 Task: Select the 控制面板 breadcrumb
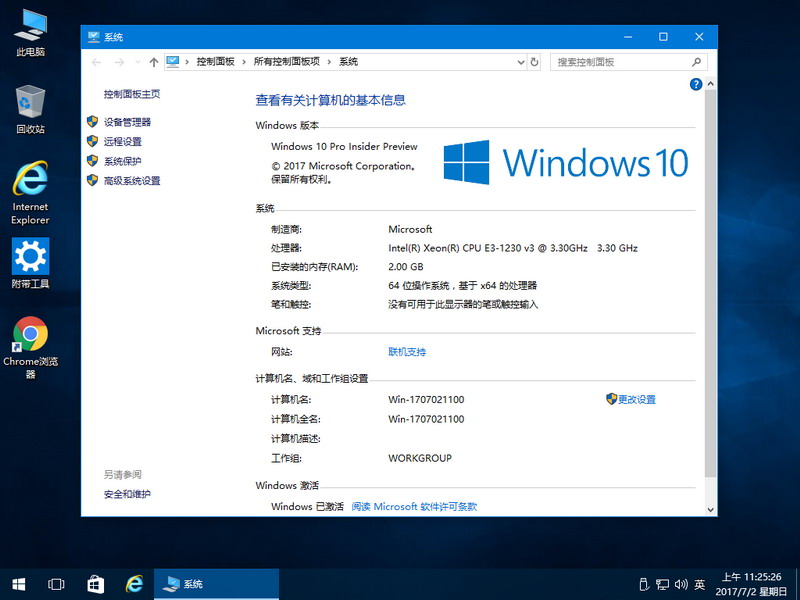[x=215, y=62]
